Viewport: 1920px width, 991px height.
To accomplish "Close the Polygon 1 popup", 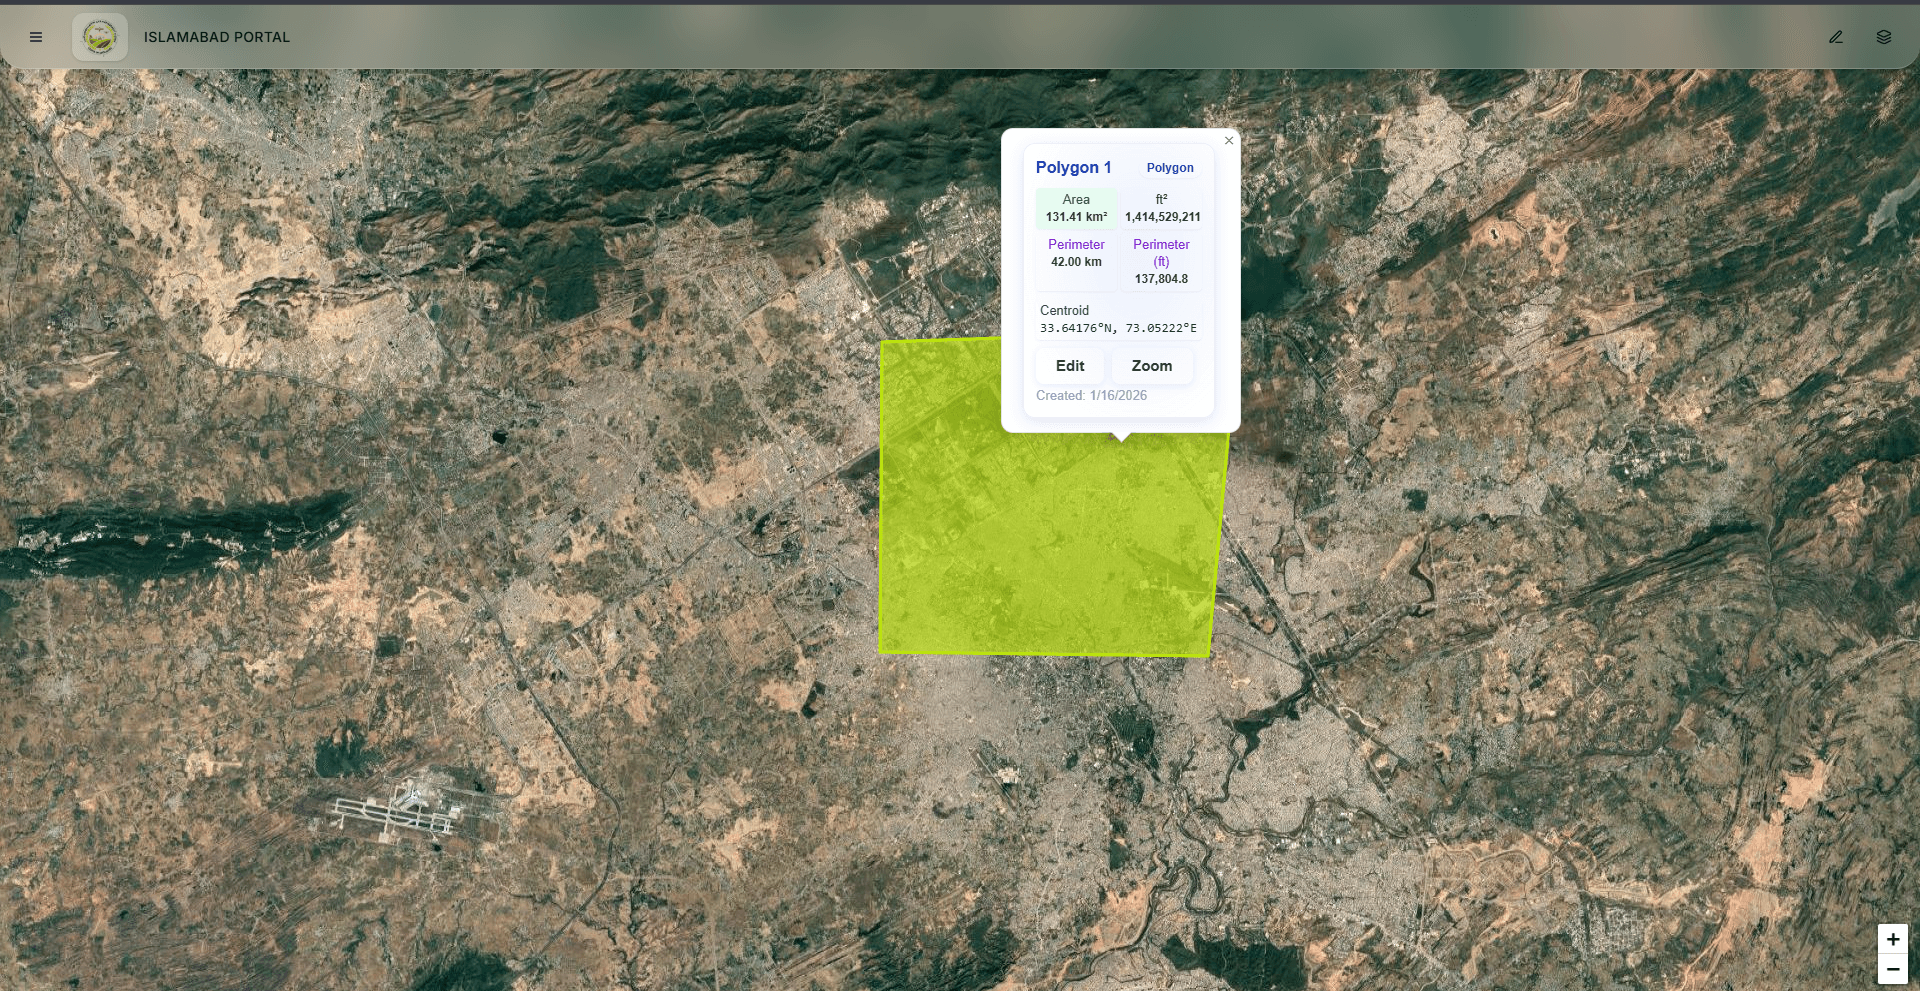I will [x=1229, y=141].
